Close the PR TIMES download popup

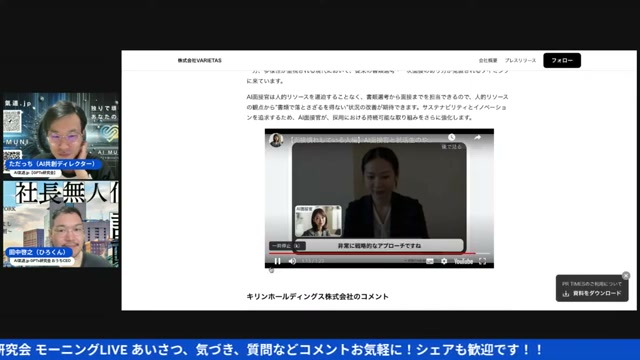click(x=626, y=276)
